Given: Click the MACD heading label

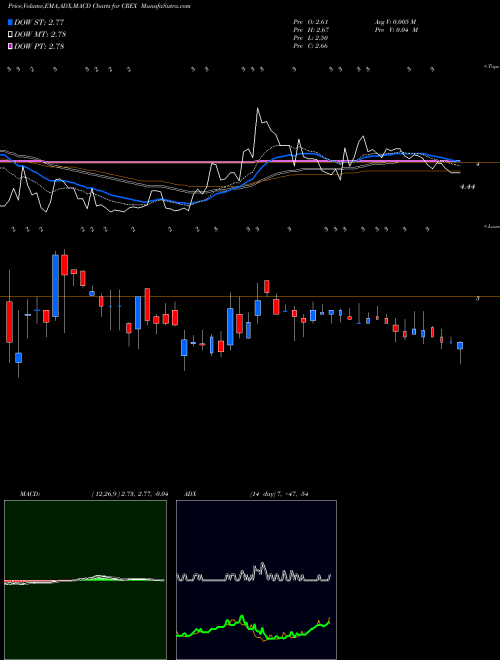Looking at the screenshot, I should tap(30, 494).
